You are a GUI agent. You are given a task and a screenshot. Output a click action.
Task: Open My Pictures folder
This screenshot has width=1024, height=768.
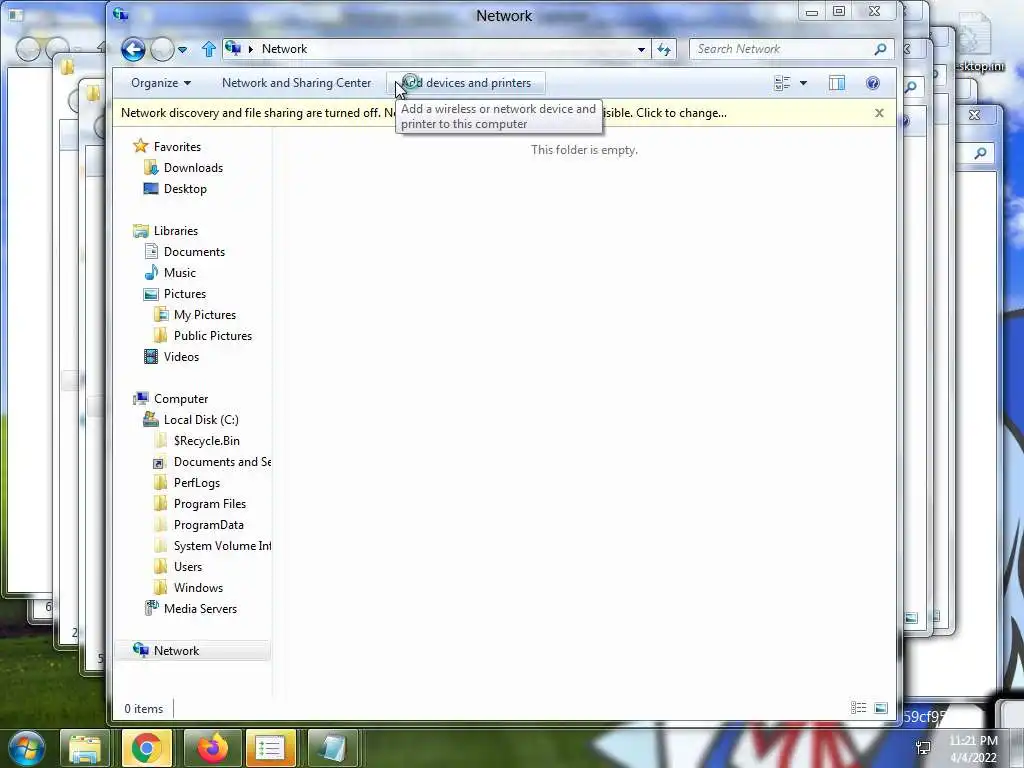tap(204, 315)
